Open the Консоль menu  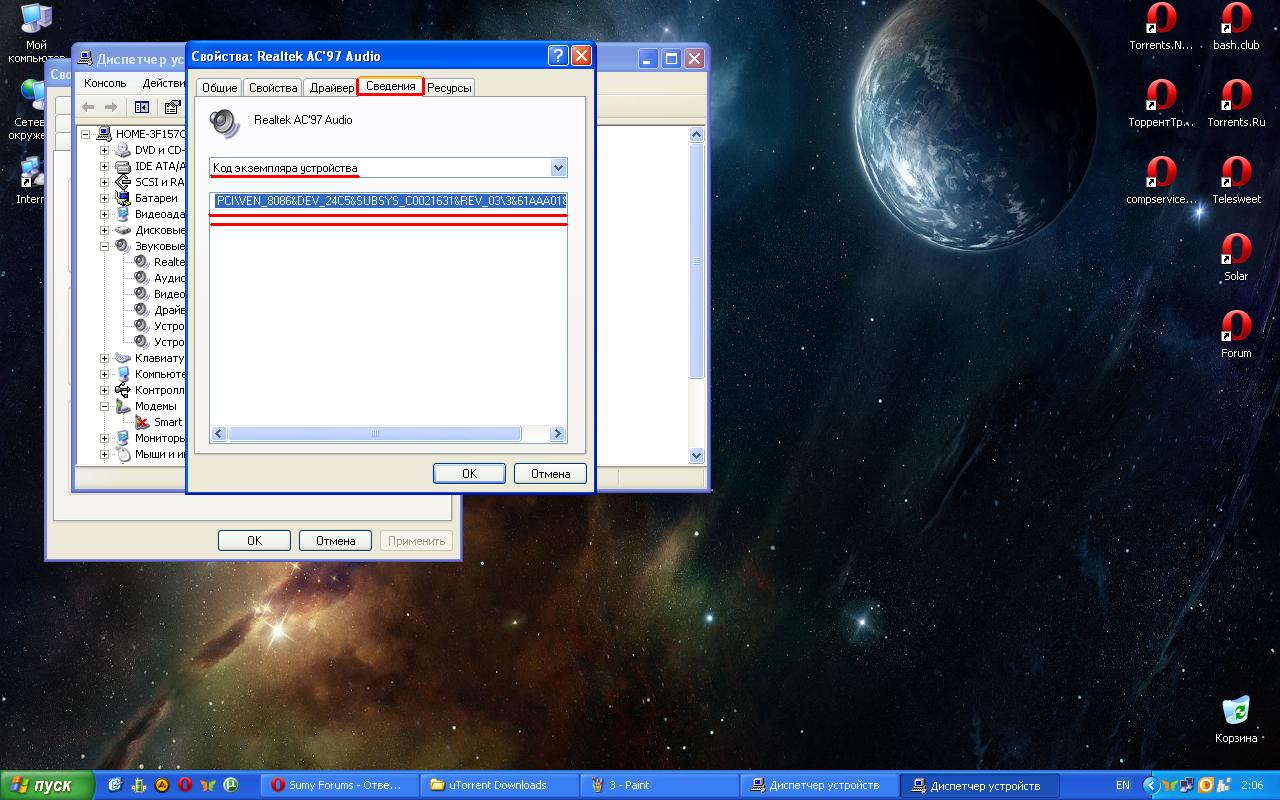click(x=105, y=83)
